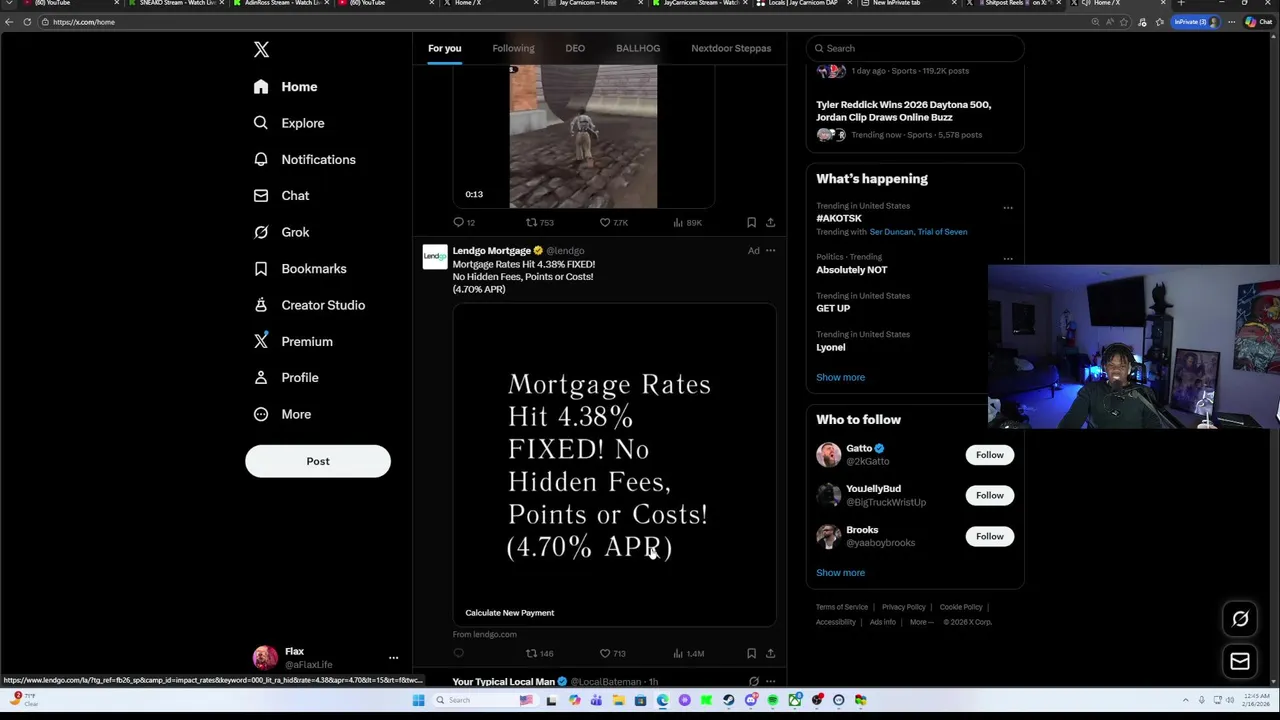
Task: Open the floating Messages envelope button
Action: (x=1240, y=661)
